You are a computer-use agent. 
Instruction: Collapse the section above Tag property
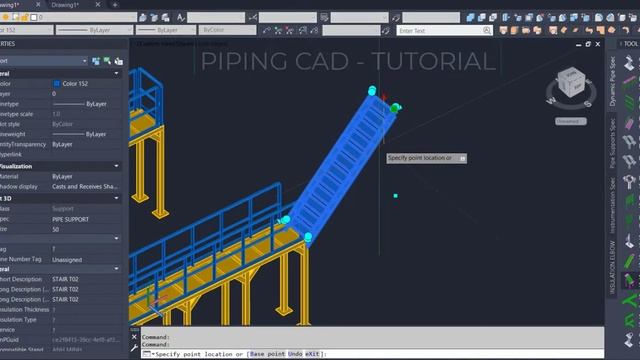coord(116,238)
